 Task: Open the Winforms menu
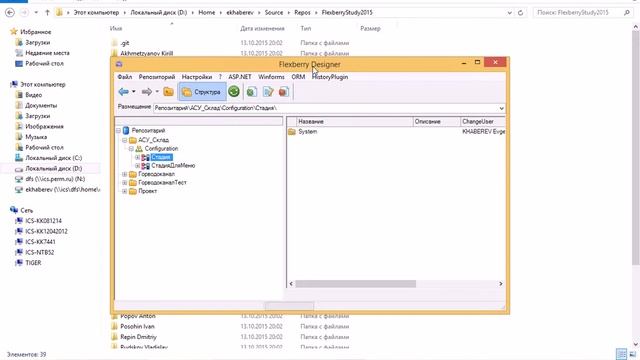point(271,77)
